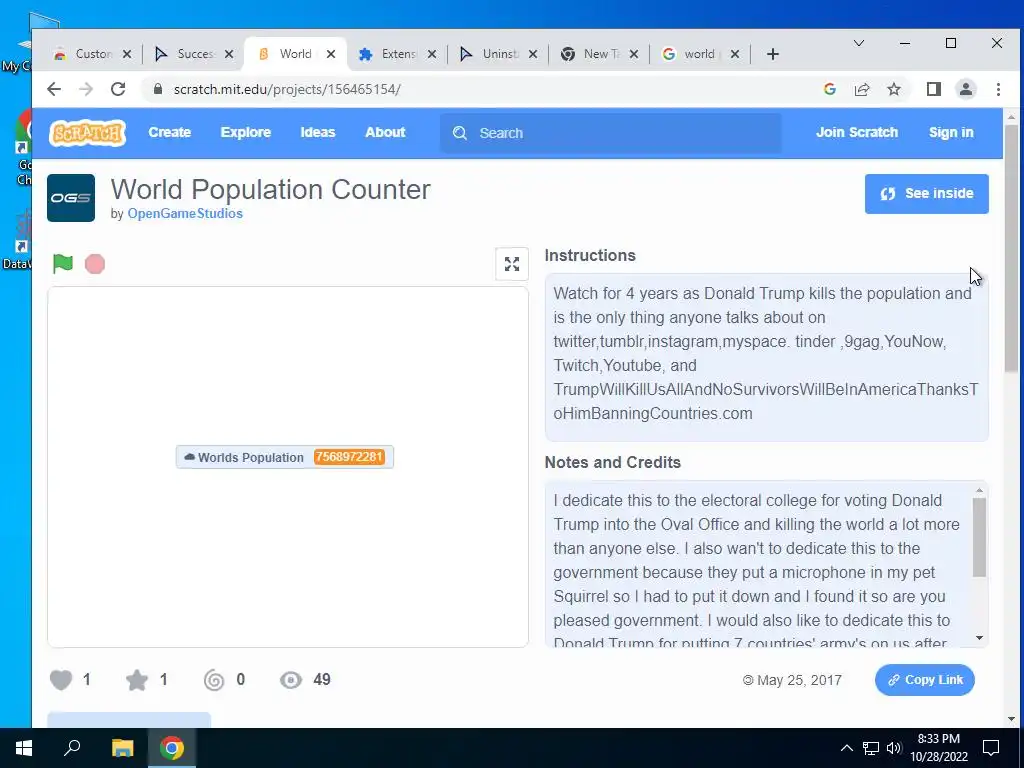Click the Chrome taskbar icon

172,748
